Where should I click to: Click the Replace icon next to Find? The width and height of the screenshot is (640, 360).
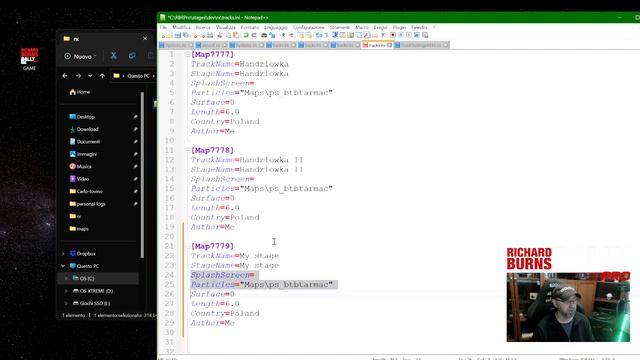point(272,36)
